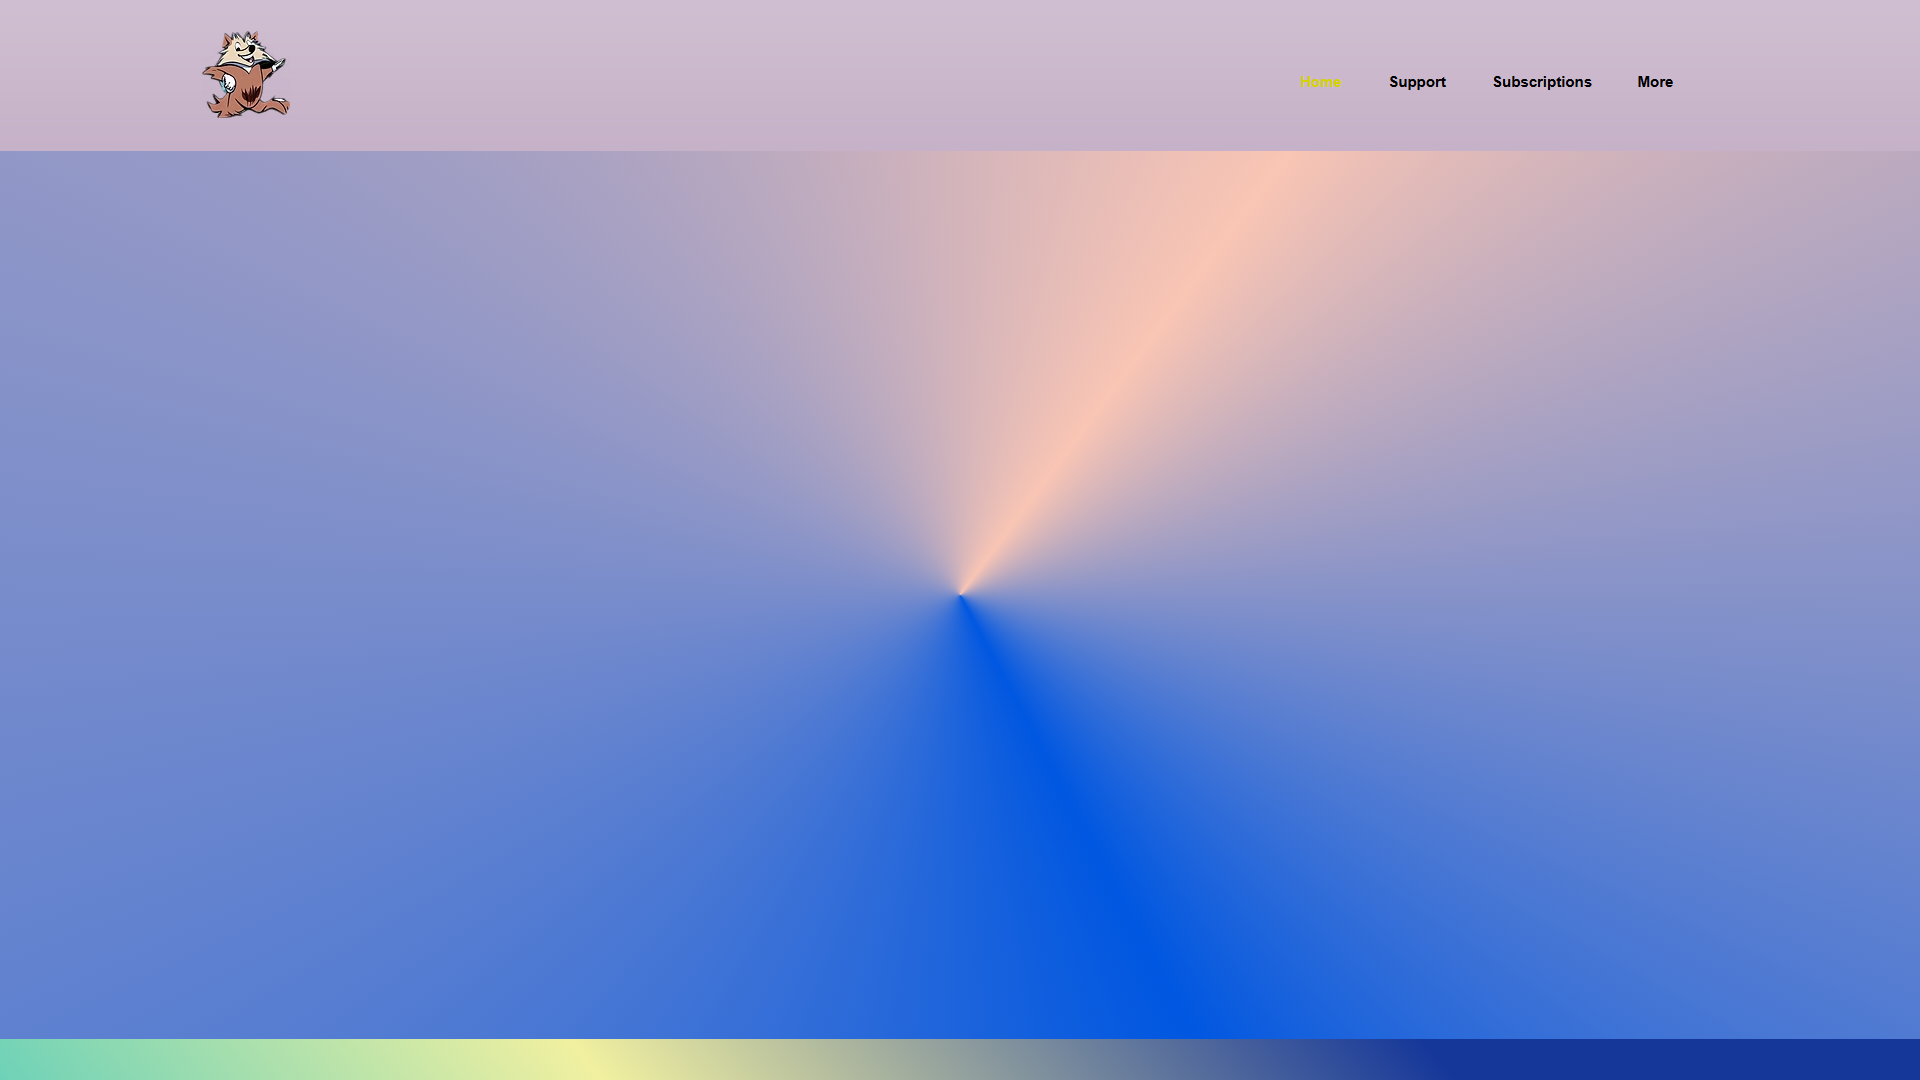Expand the More navigation menu
The height and width of the screenshot is (1080, 1920).
point(1655,82)
